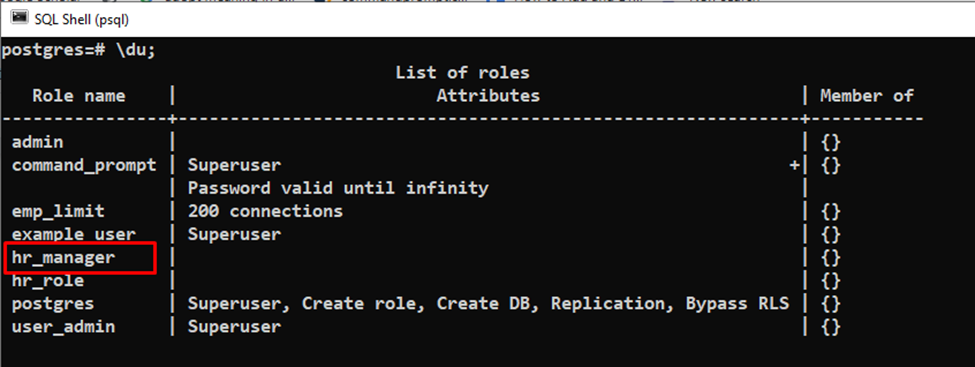Click the \du; command at the prompt
The height and width of the screenshot is (367, 975).
136,50
